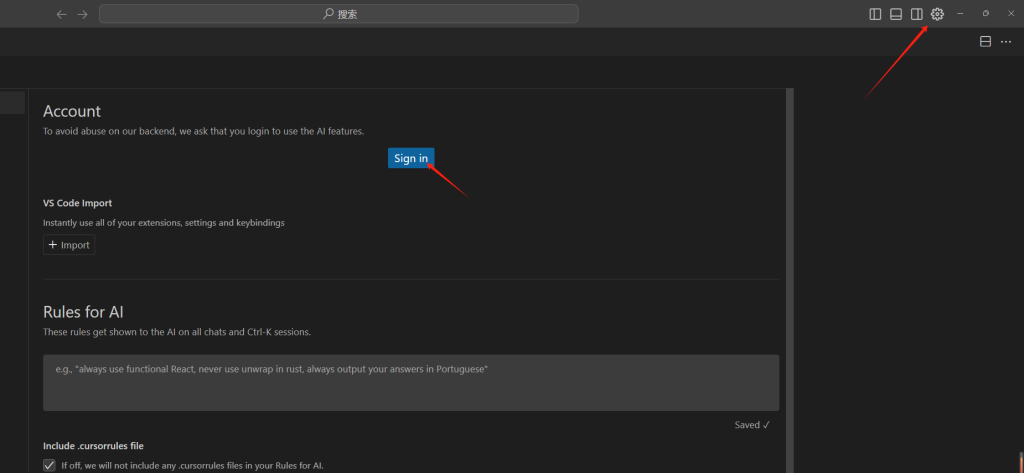Sign in to your account
The image size is (1024, 473).
click(411, 158)
